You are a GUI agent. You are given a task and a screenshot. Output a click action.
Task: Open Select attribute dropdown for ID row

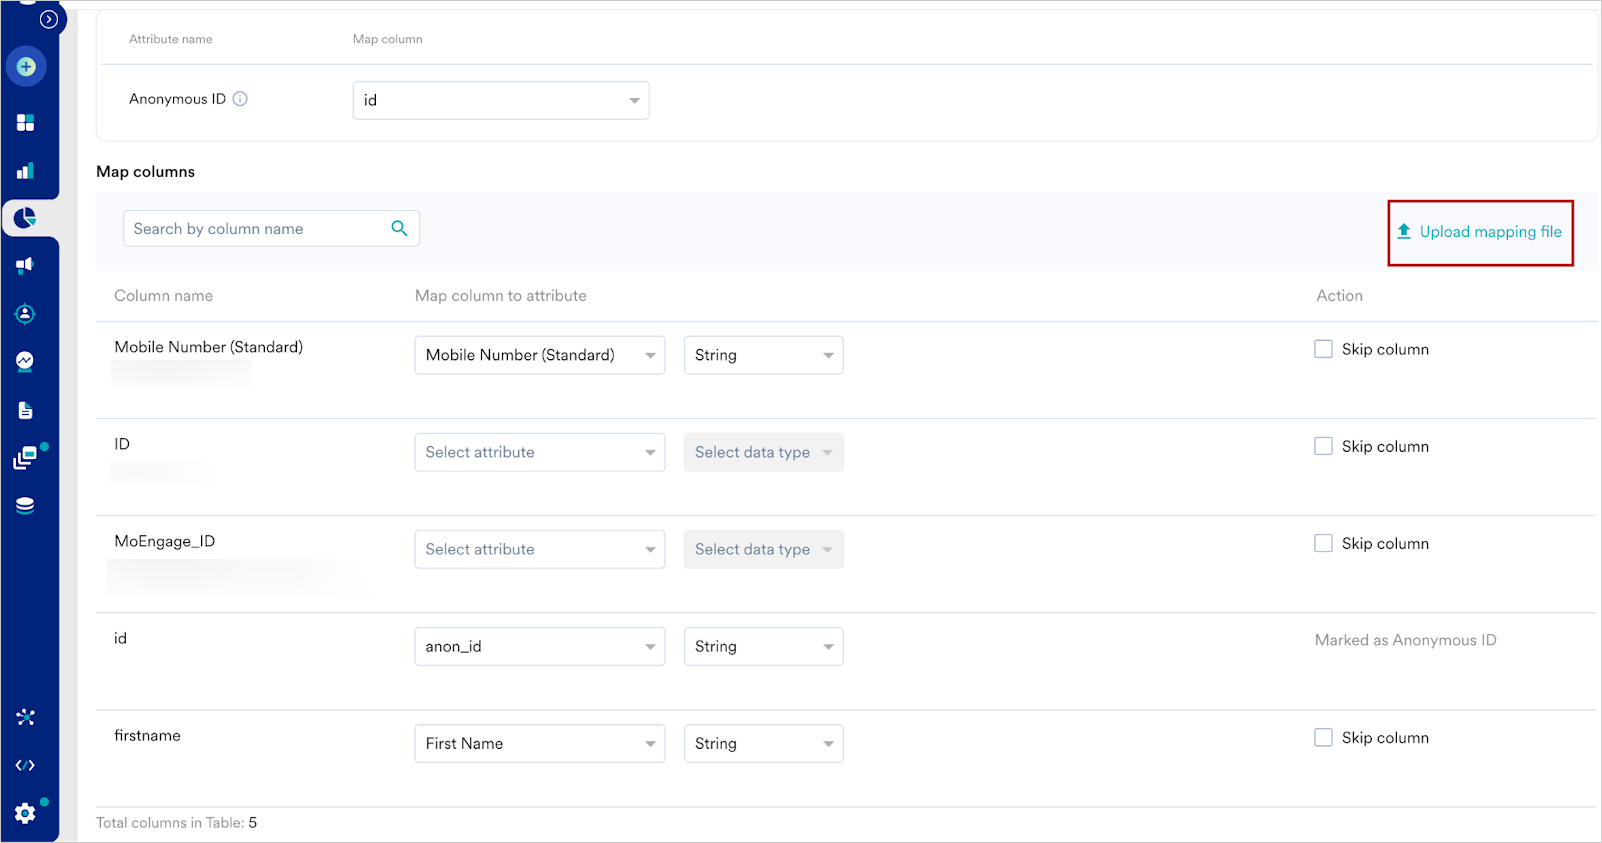coord(539,452)
